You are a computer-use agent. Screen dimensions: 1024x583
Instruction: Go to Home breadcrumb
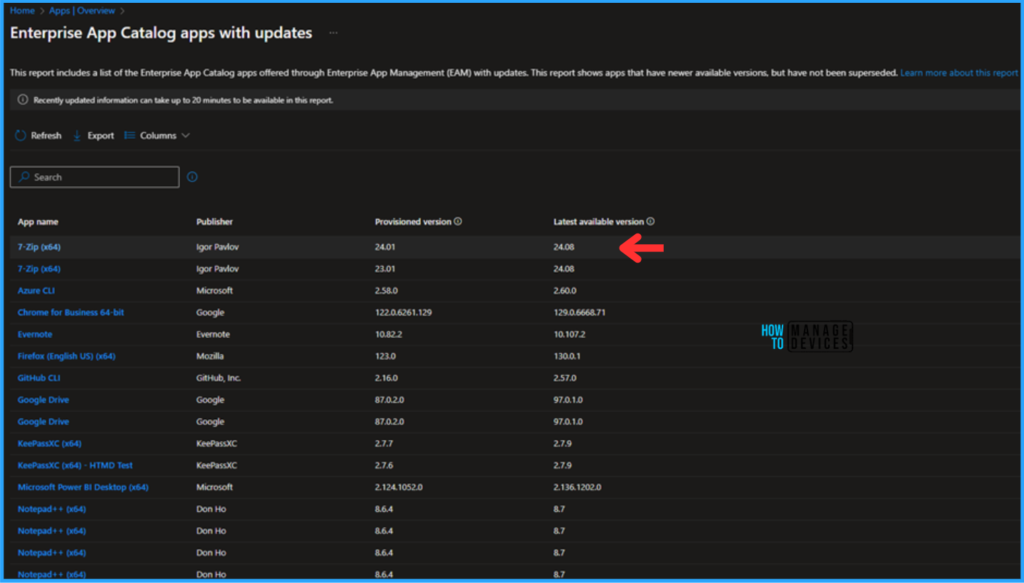pyautogui.click(x=22, y=10)
